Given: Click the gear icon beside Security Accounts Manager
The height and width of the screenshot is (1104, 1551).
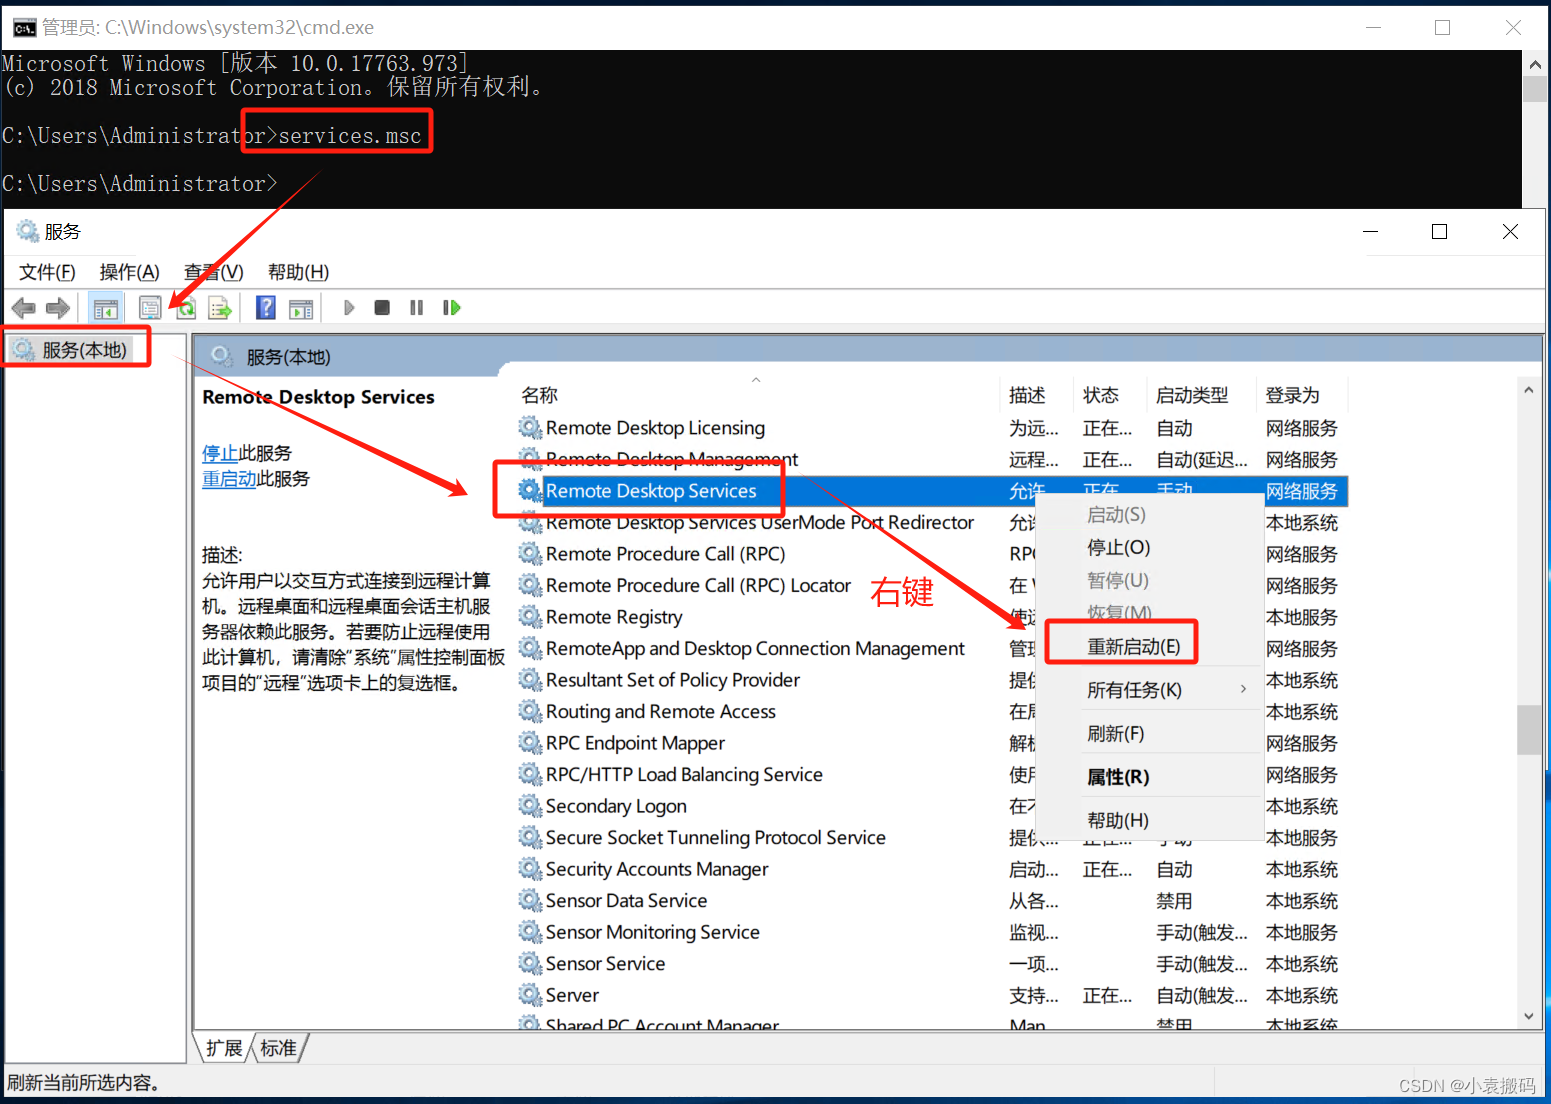Looking at the screenshot, I should click(x=530, y=868).
